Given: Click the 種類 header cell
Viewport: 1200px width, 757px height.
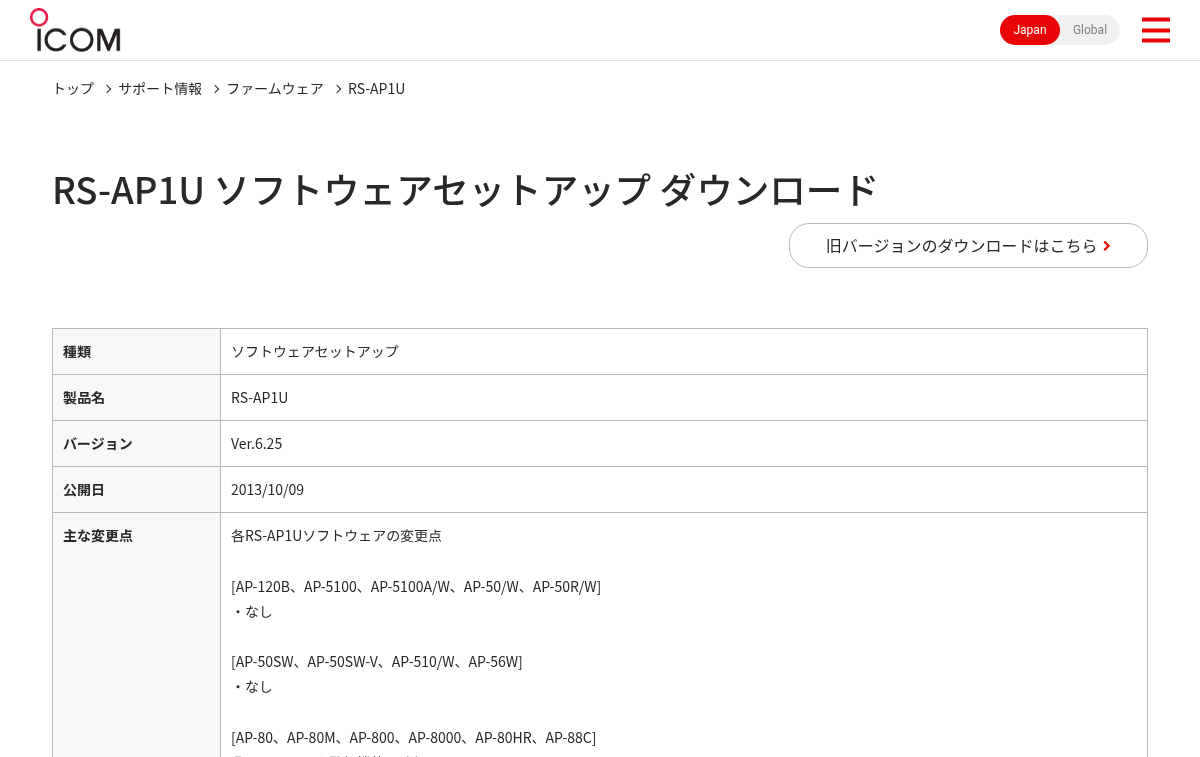Looking at the screenshot, I should click(136, 351).
